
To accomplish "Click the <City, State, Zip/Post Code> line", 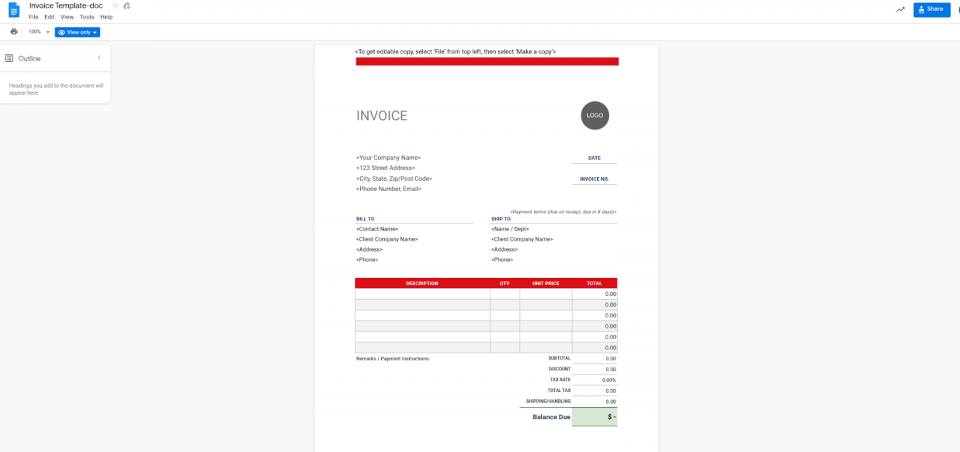I will pyautogui.click(x=394, y=179).
